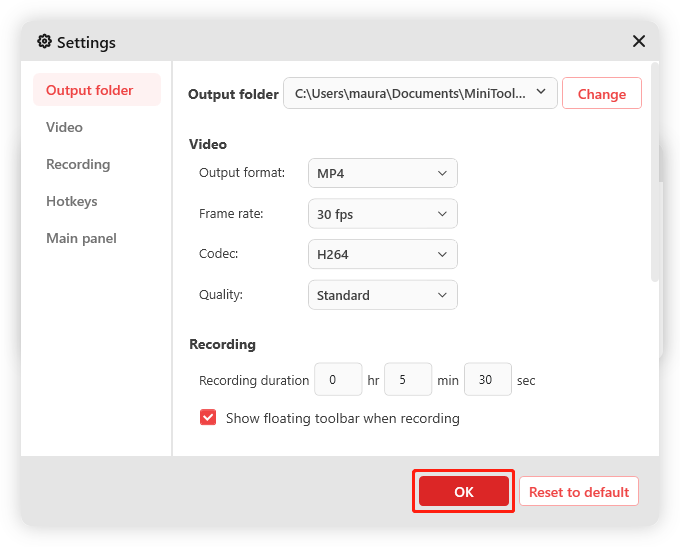Confirm settings with OK button

click(x=464, y=491)
